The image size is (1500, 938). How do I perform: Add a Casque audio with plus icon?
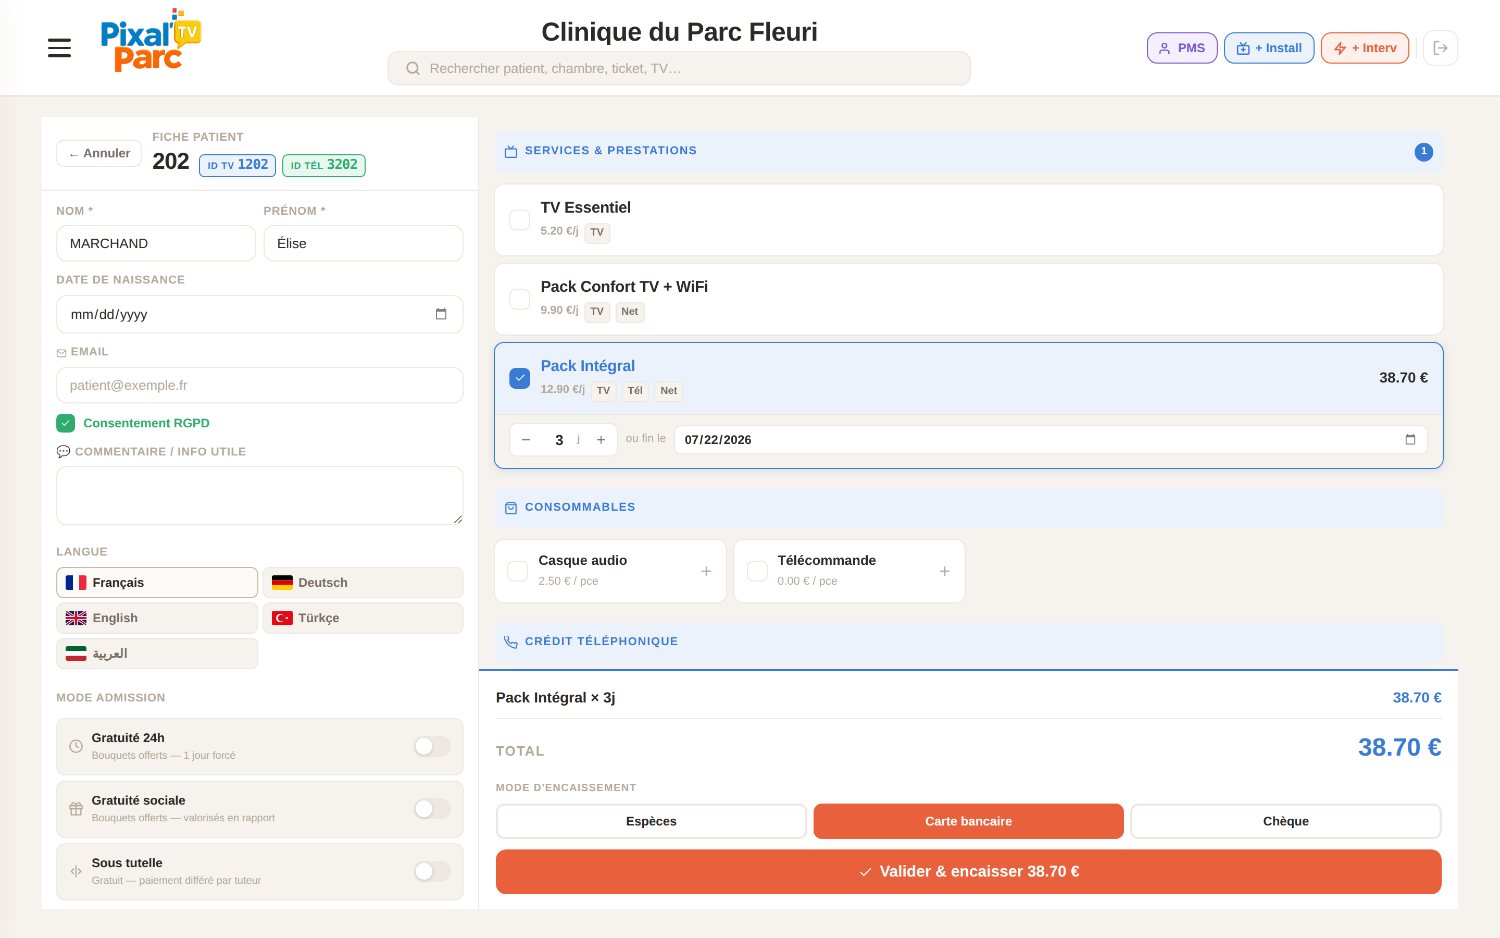tap(706, 571)
